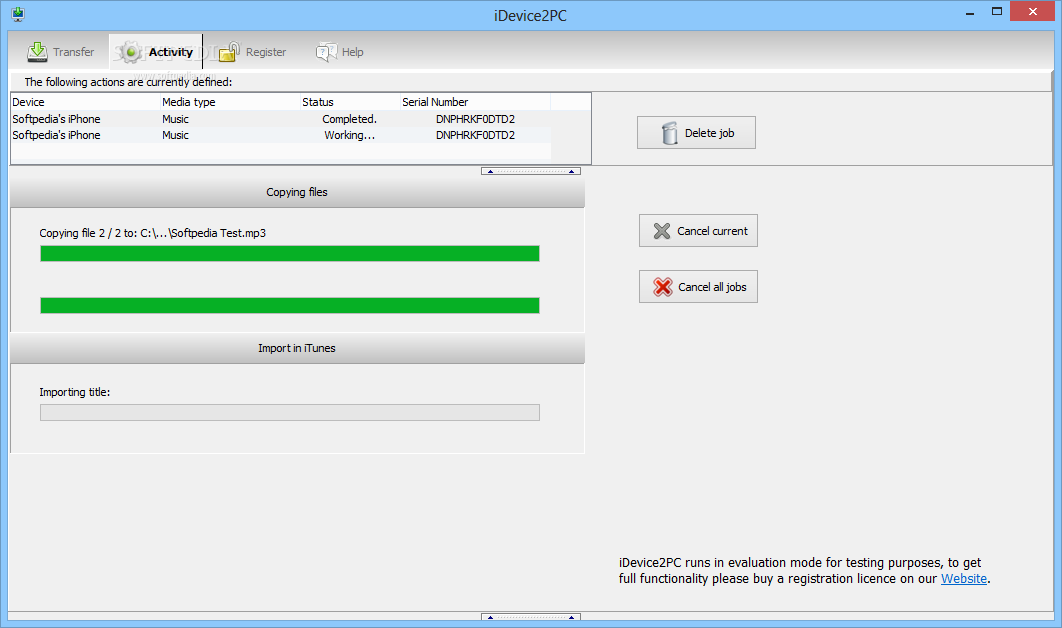
Task: Click the Activity gear icon
Action: tap(131, 52)
